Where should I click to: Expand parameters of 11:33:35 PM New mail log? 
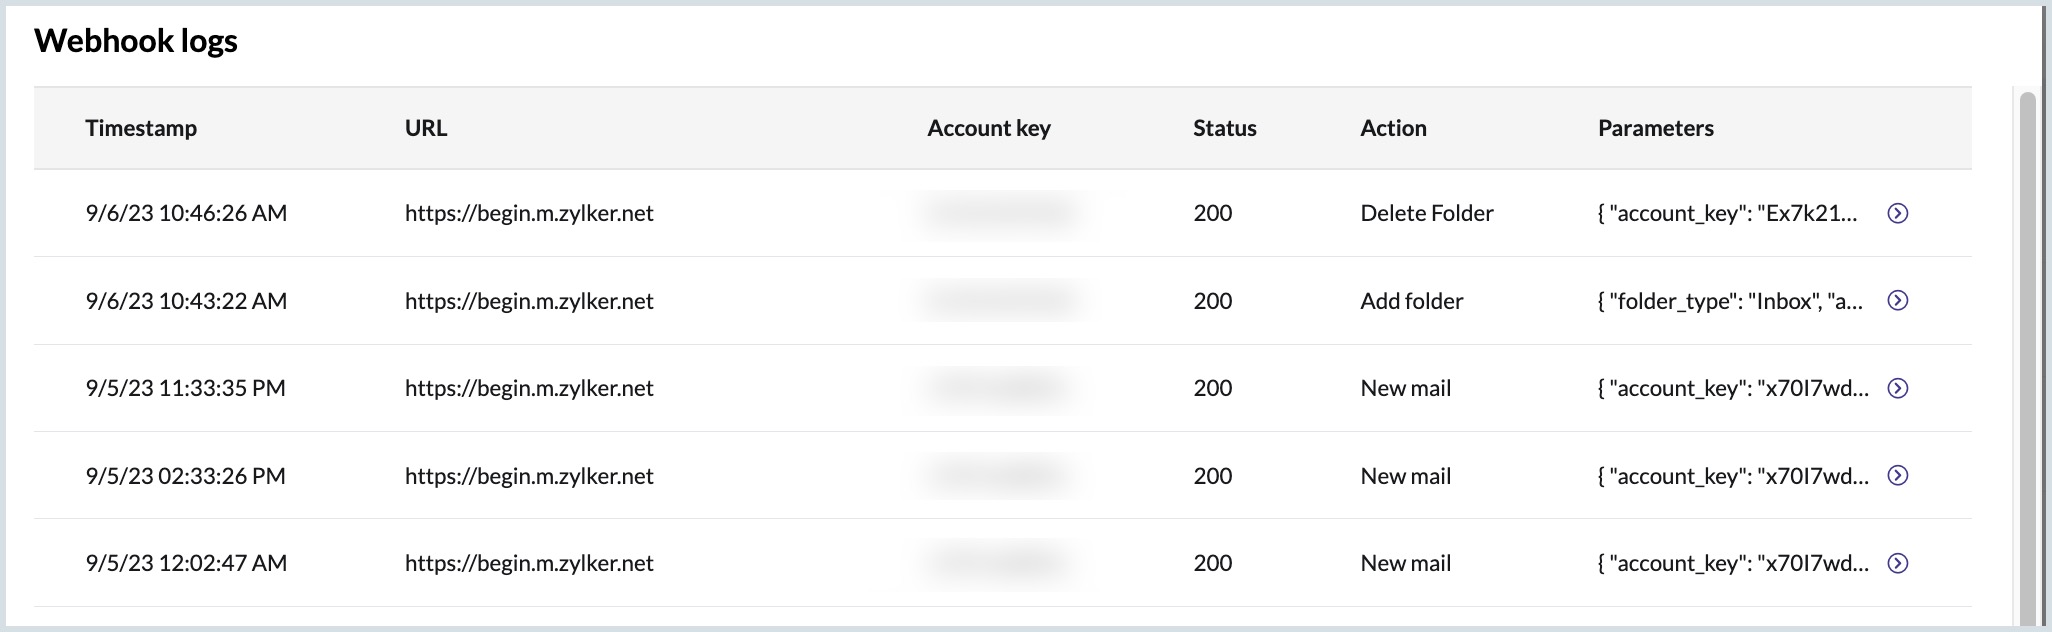click(1897, 388)
